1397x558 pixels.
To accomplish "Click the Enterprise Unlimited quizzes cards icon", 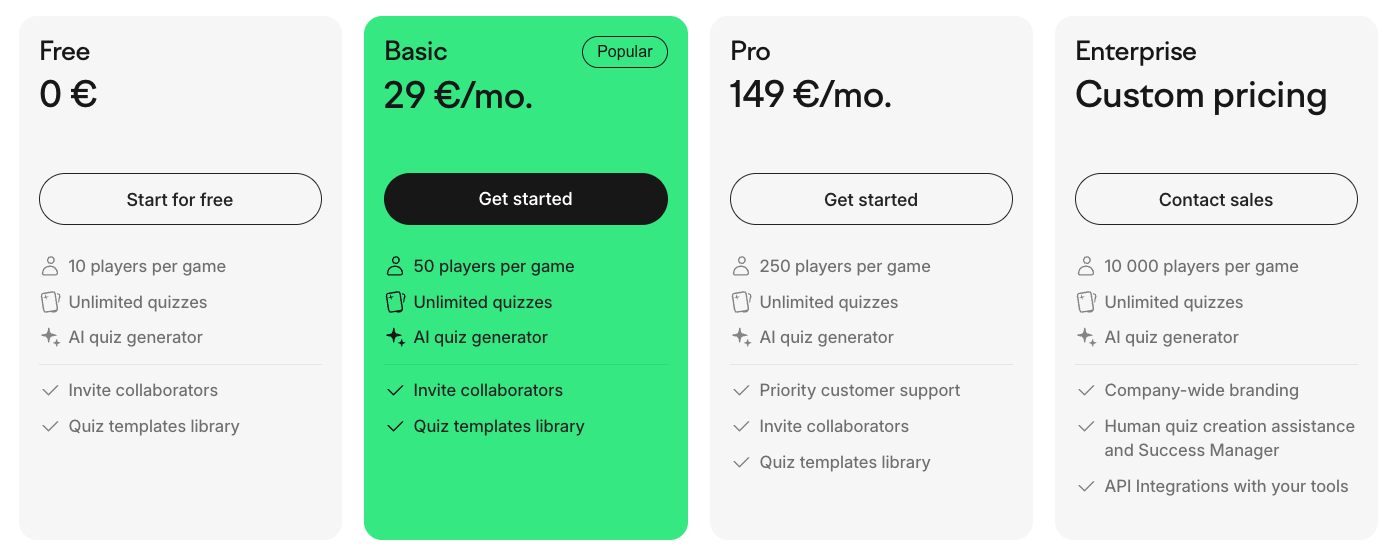I will click(1086, 302).
